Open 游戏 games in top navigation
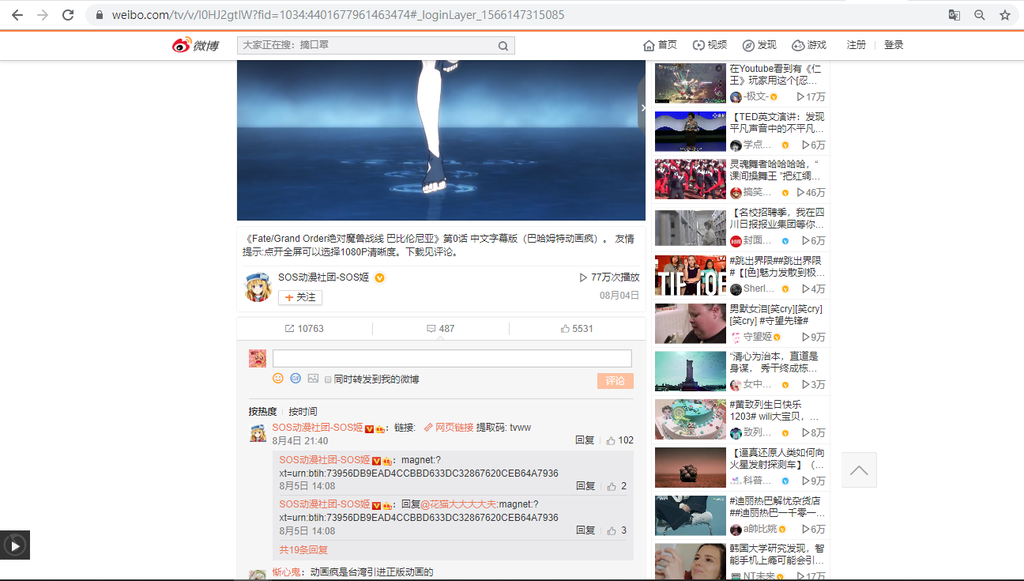This screenshot has width=1024, height=581. (809, 45)
